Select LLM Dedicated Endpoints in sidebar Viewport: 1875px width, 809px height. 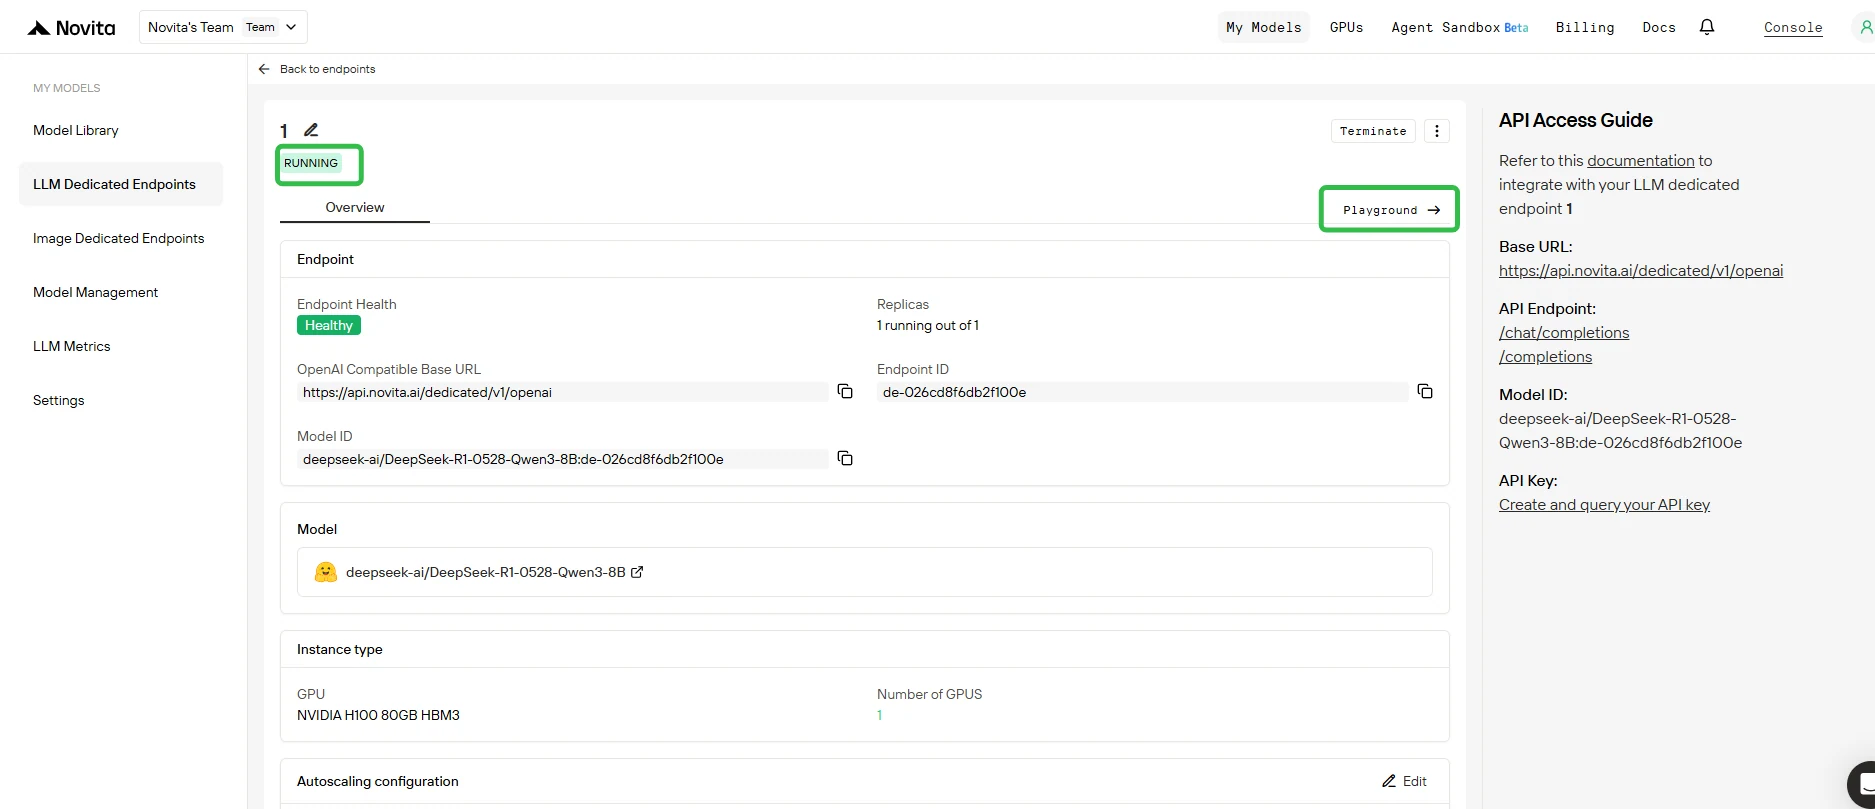point(121,184)
